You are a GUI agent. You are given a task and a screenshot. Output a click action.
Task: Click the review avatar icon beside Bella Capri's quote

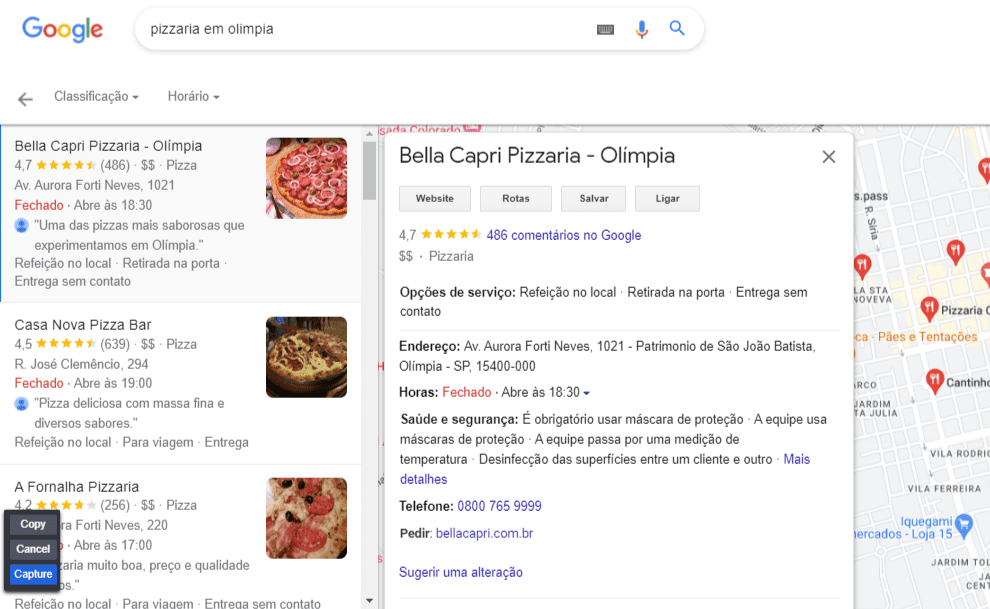point(22,225)
